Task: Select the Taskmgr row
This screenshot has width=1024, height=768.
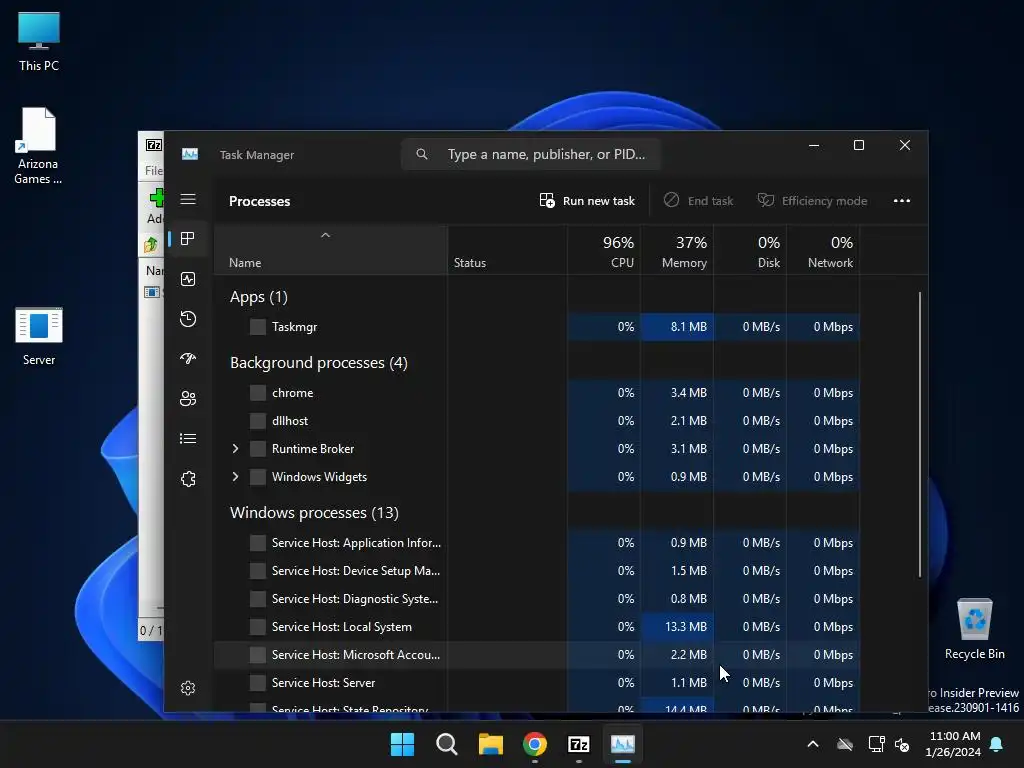Action: tap(537, 327)
